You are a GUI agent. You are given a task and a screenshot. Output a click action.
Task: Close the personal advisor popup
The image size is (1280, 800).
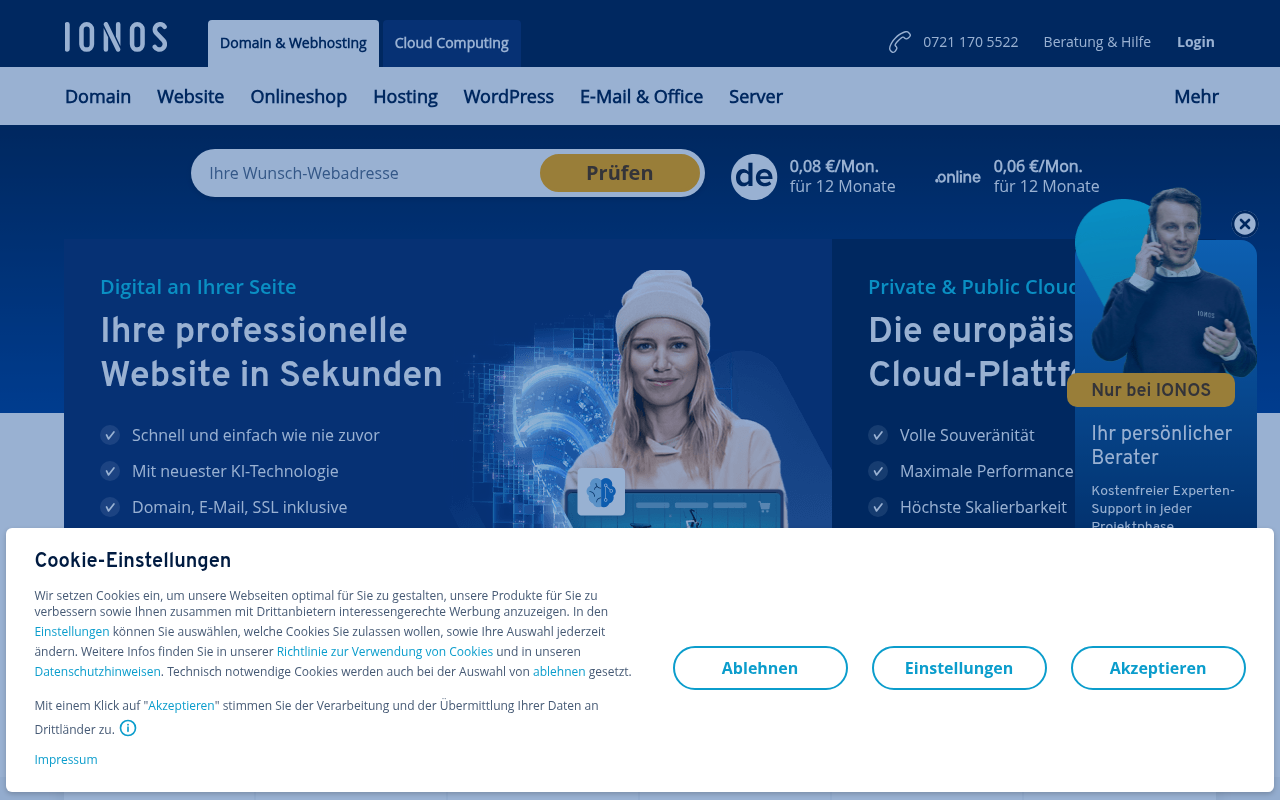click(1244, 224)
